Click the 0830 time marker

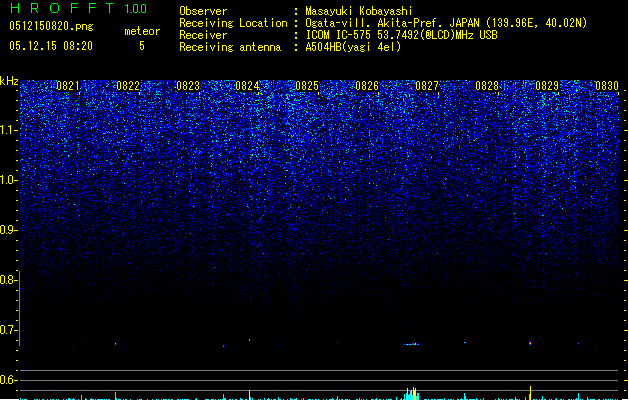tap(607, 86)
